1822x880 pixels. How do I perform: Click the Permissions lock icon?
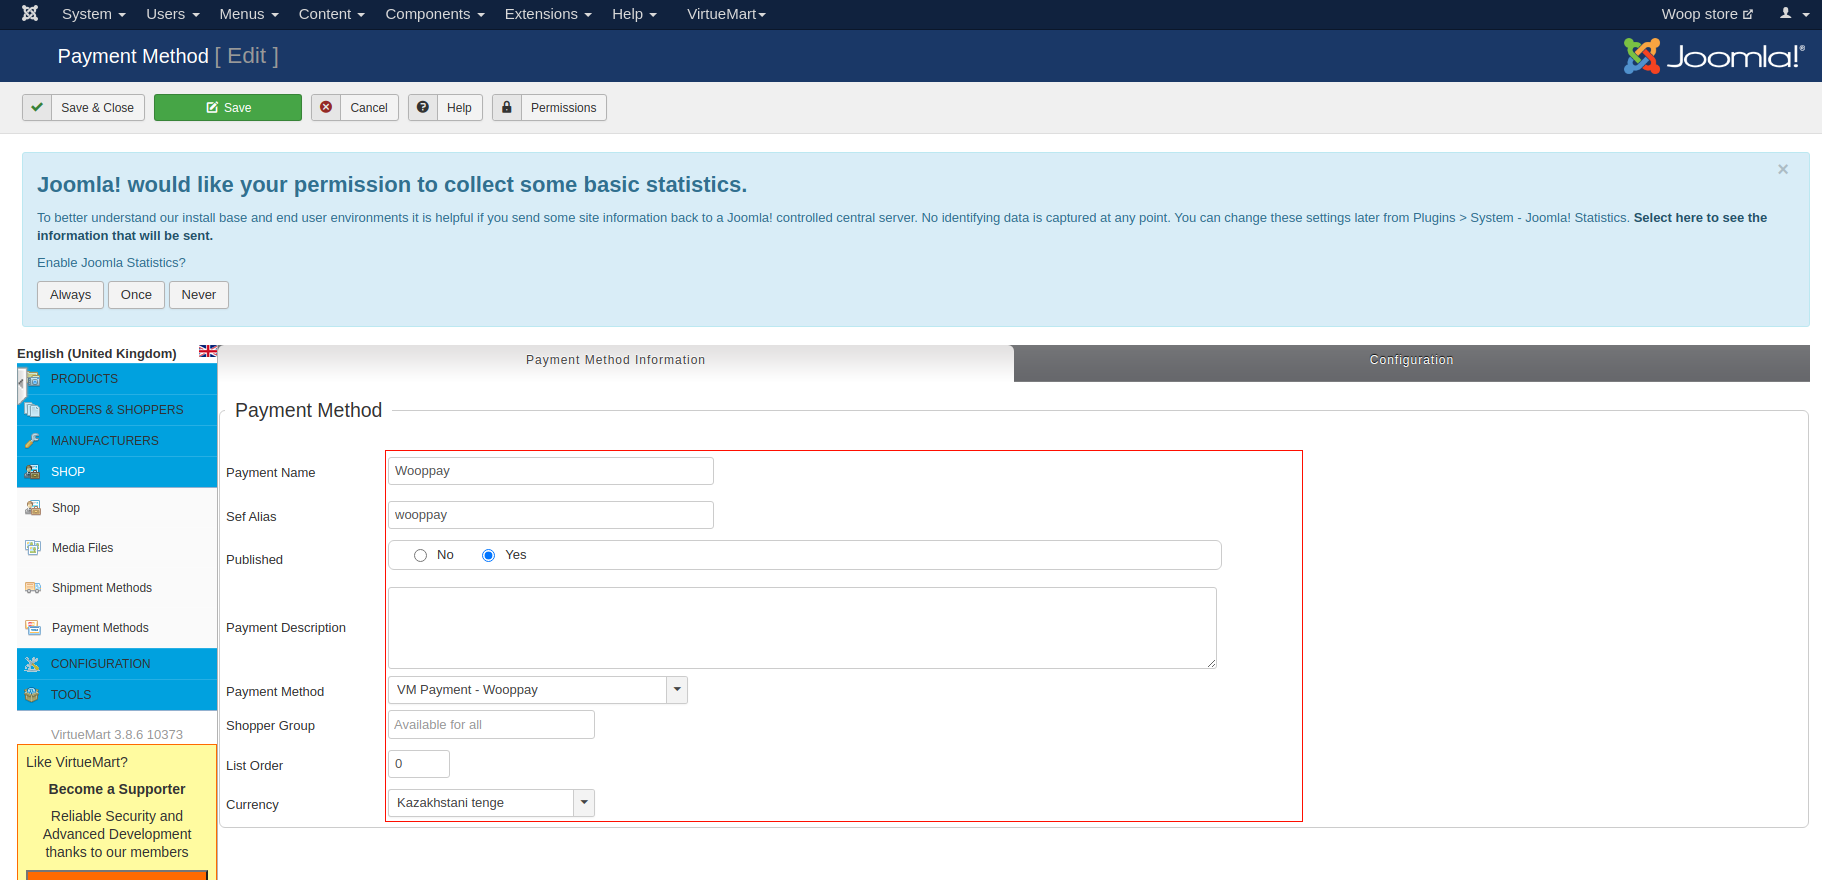coord(507,107)
